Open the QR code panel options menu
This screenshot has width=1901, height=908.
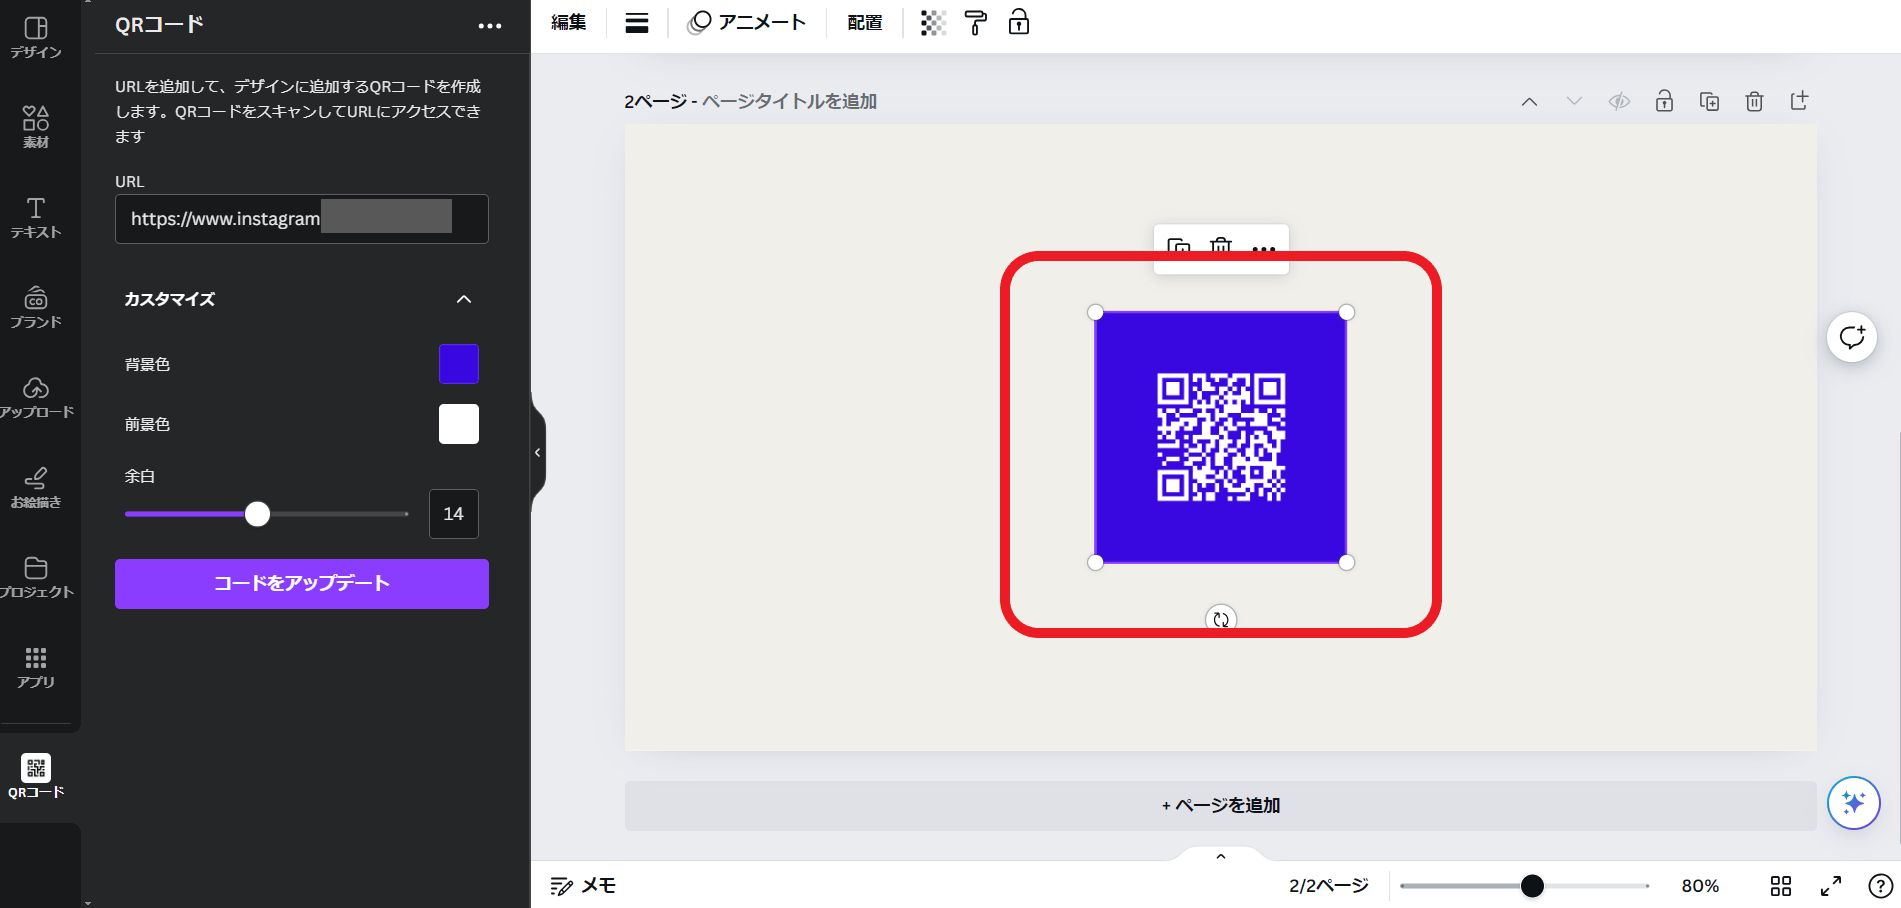point(489,25)
